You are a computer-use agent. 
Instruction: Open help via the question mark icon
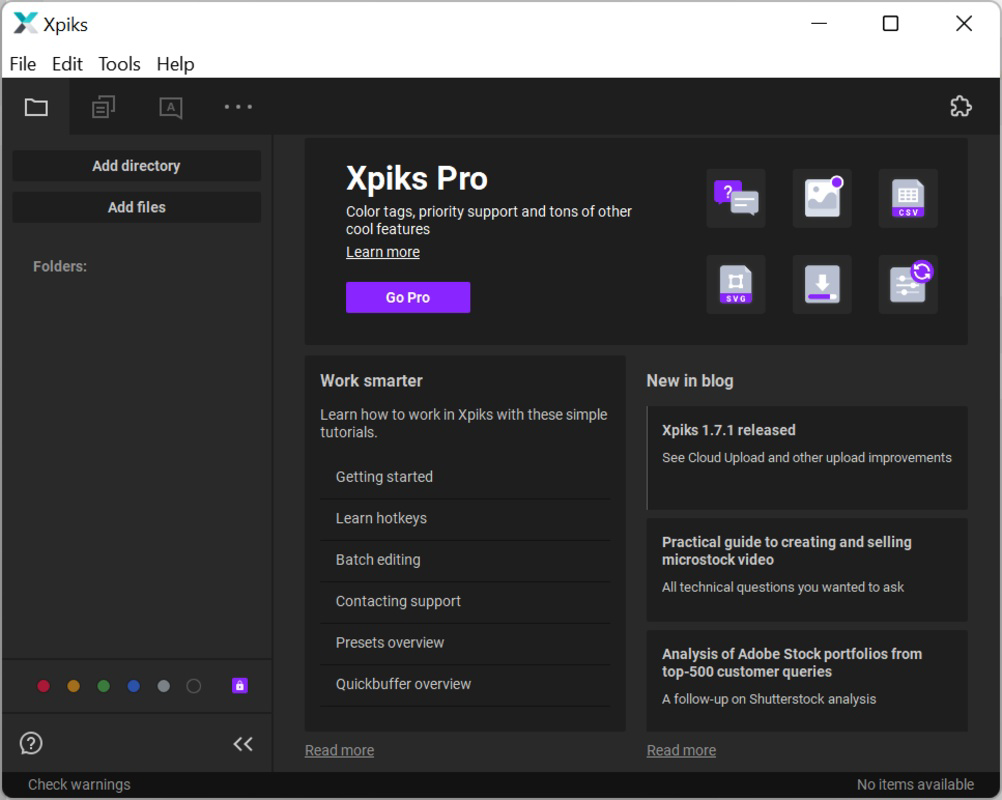[x=31, y=743]
